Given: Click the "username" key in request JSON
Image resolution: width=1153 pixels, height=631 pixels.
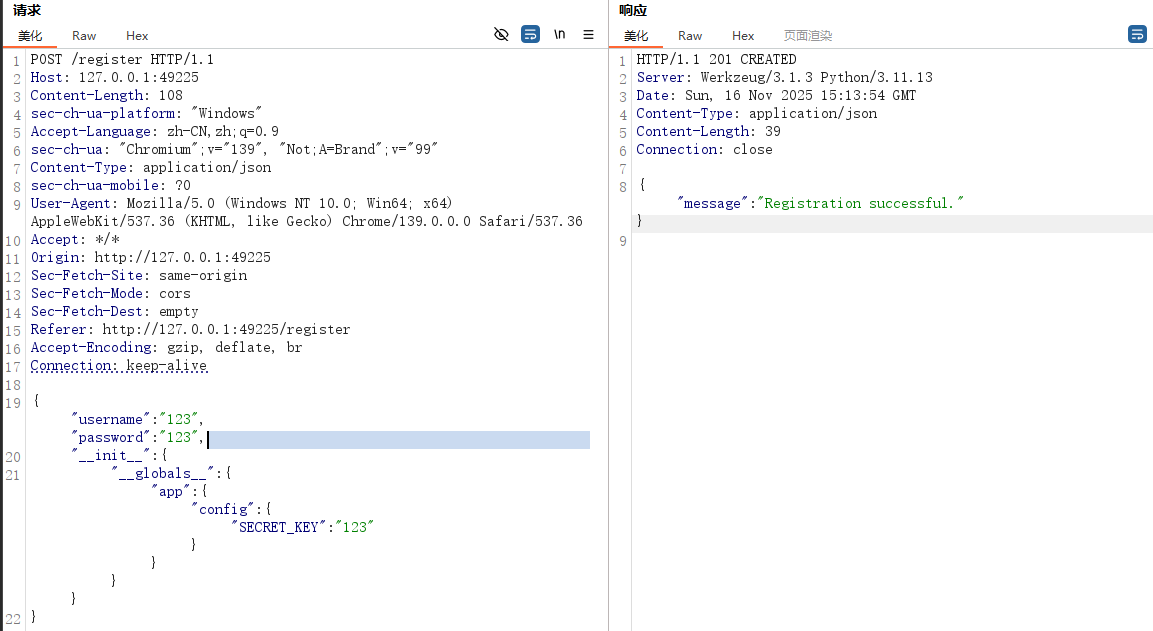Looking at the screenshot, I should coord(111,419).
